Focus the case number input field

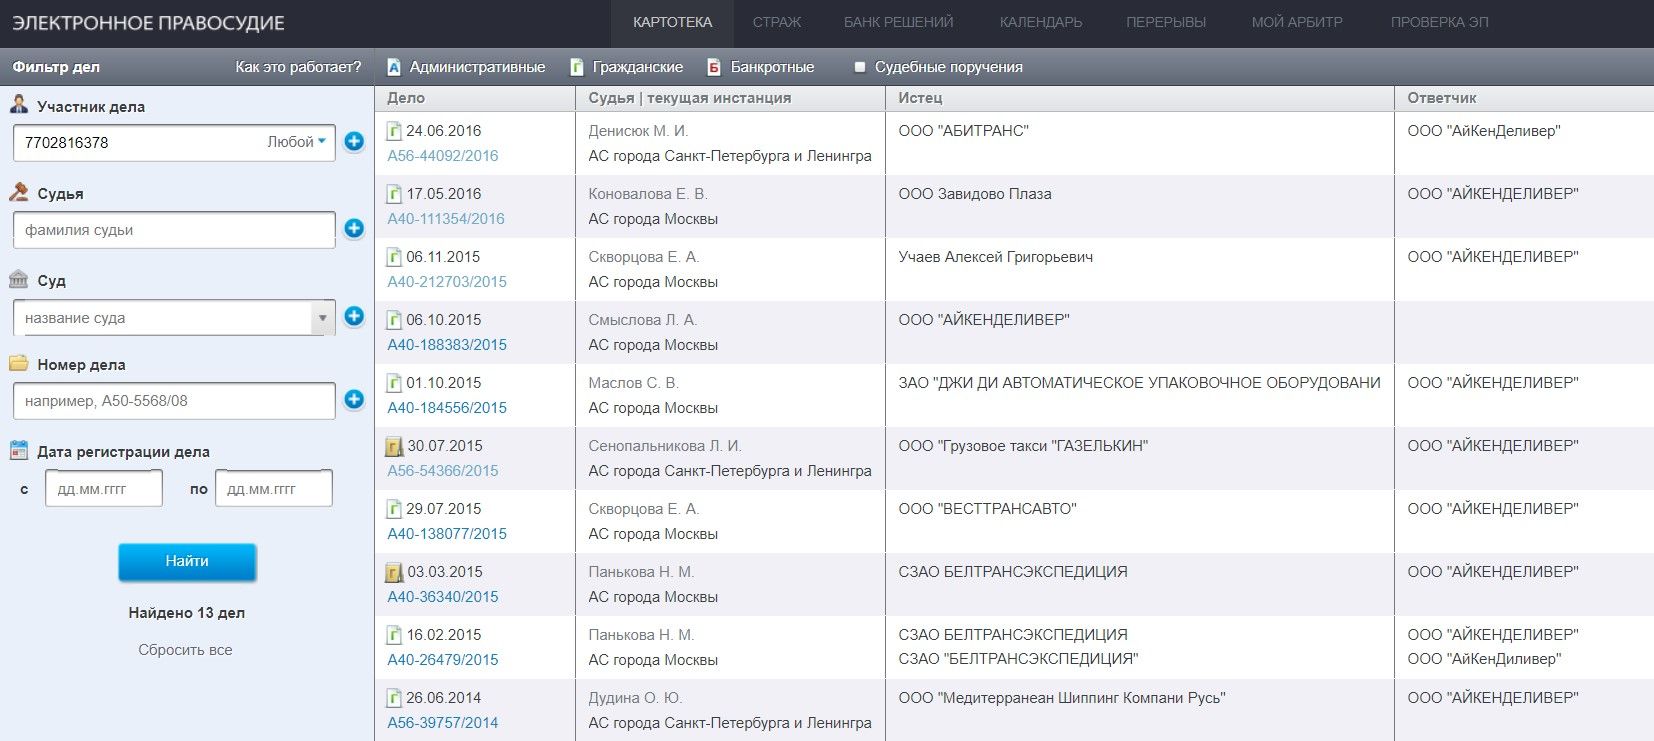tap(174, 401)
